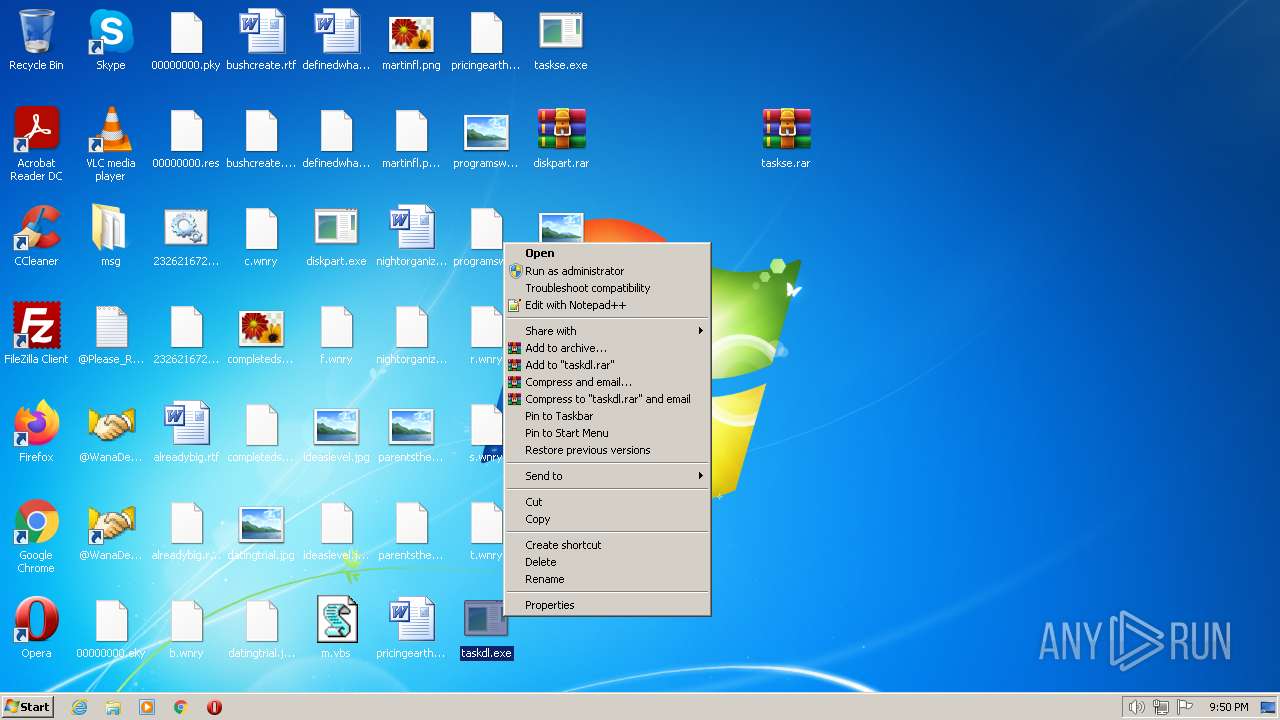Open the network tray icon
The image size is (1280, 720).
pos(1161,707)
